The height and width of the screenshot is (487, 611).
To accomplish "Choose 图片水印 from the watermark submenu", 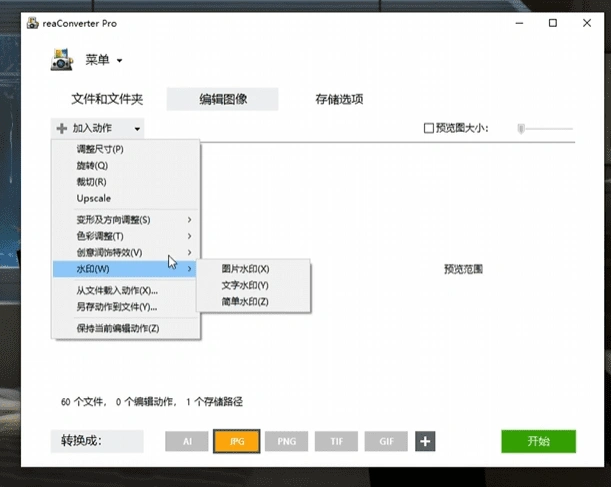I will click(x=245, y=268).
